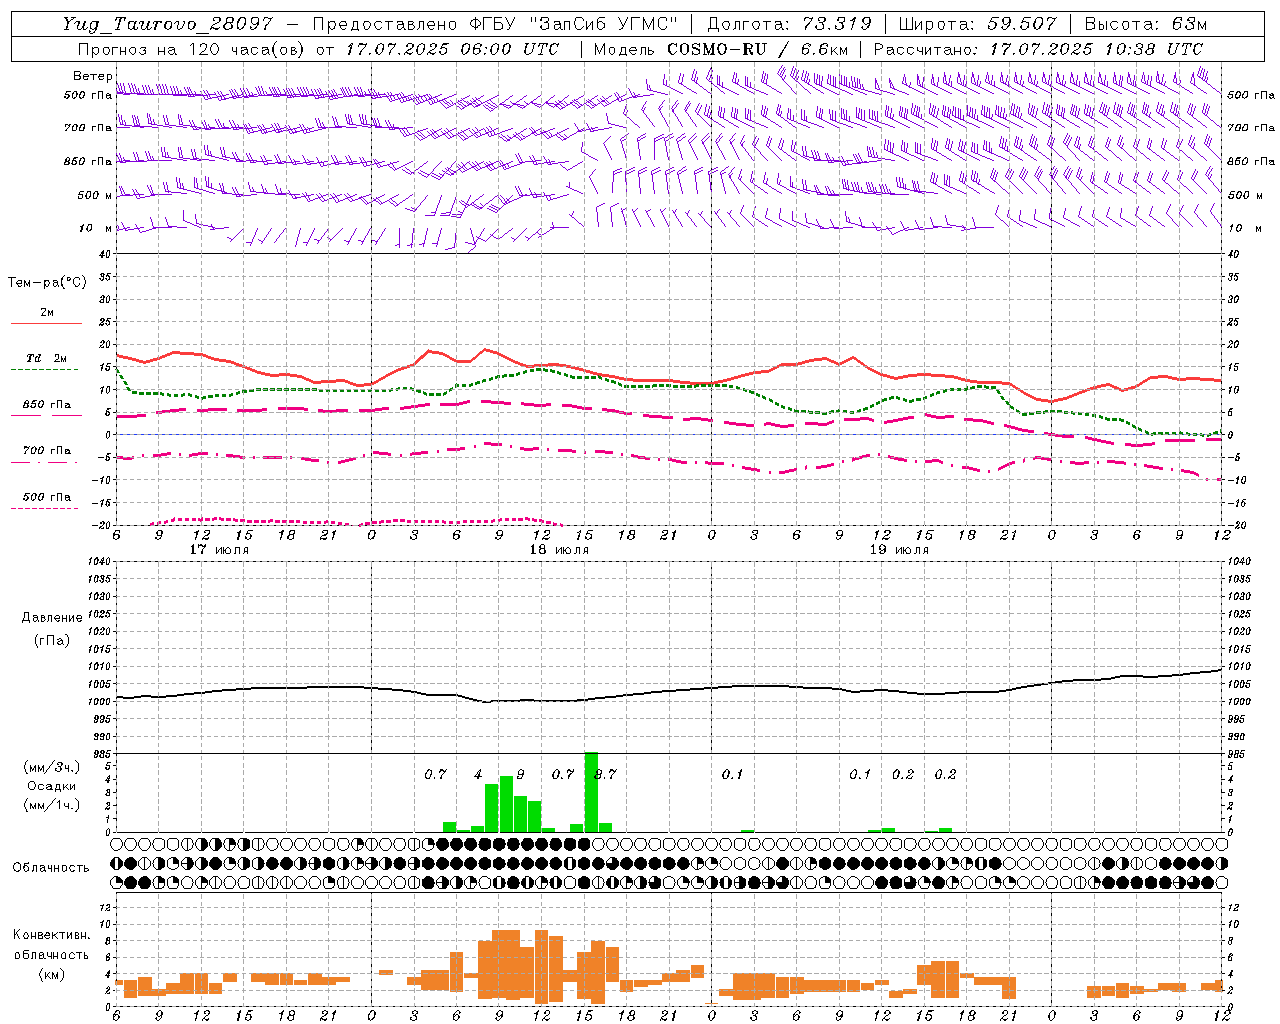The image size is (1280, 1024).
Task: Click the tallest green precipitation bar
Action: 591,791
